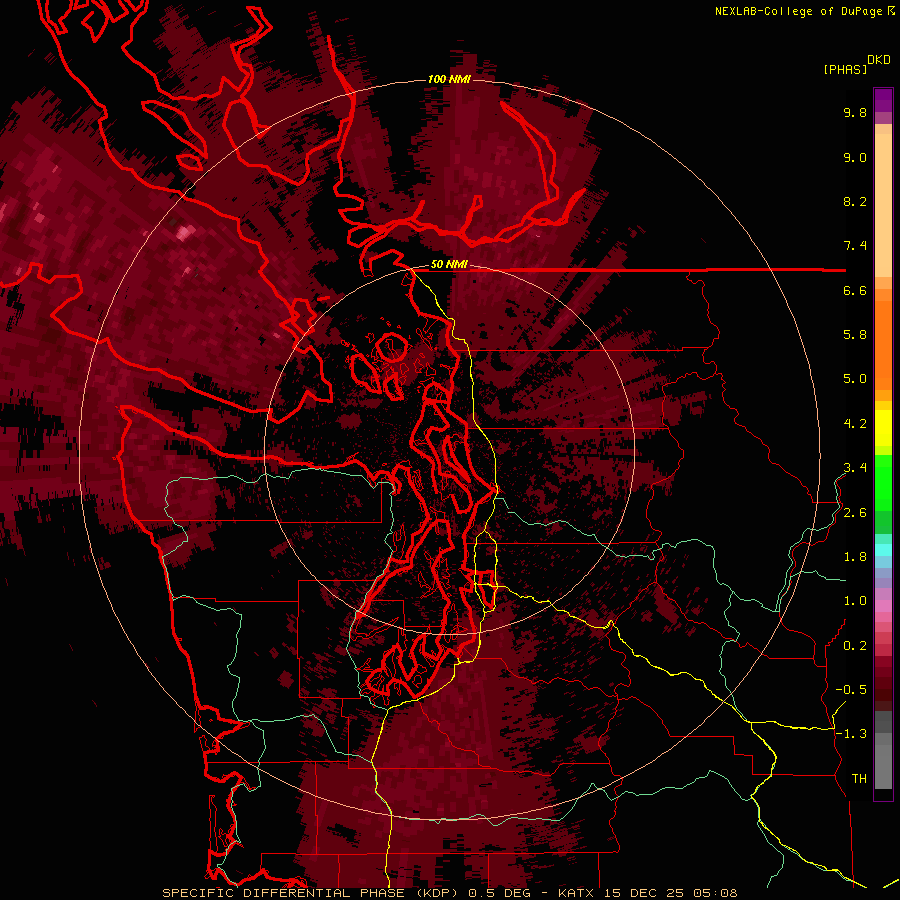Click the 7.4 legend value
Screen dimensions: 900x900
855,246
